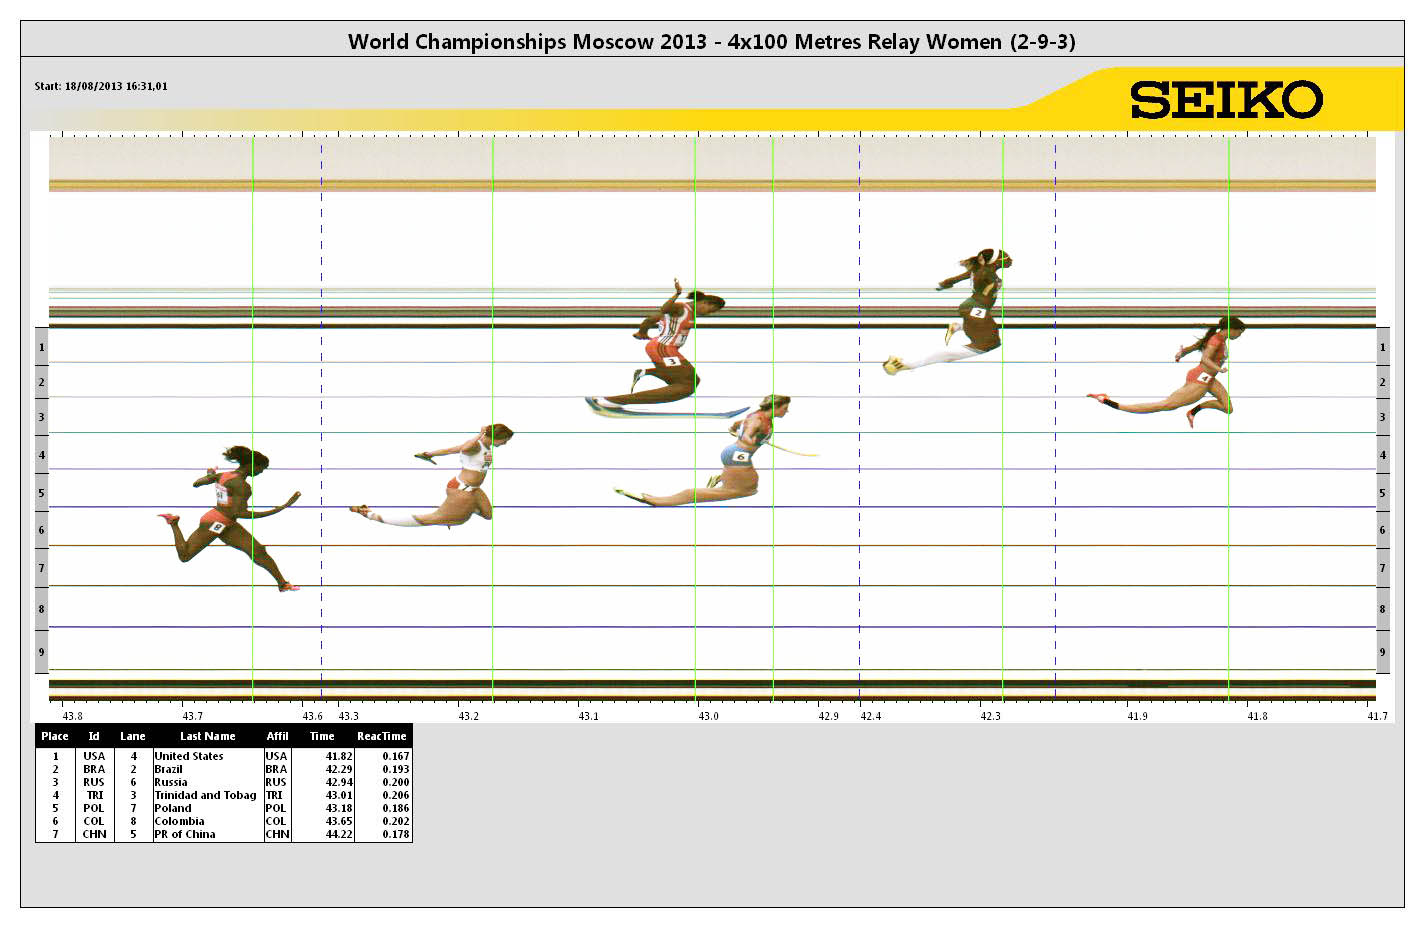Click the 42.3 mark on time scale
The image size is (1425, 928).
tap(989, 716)
